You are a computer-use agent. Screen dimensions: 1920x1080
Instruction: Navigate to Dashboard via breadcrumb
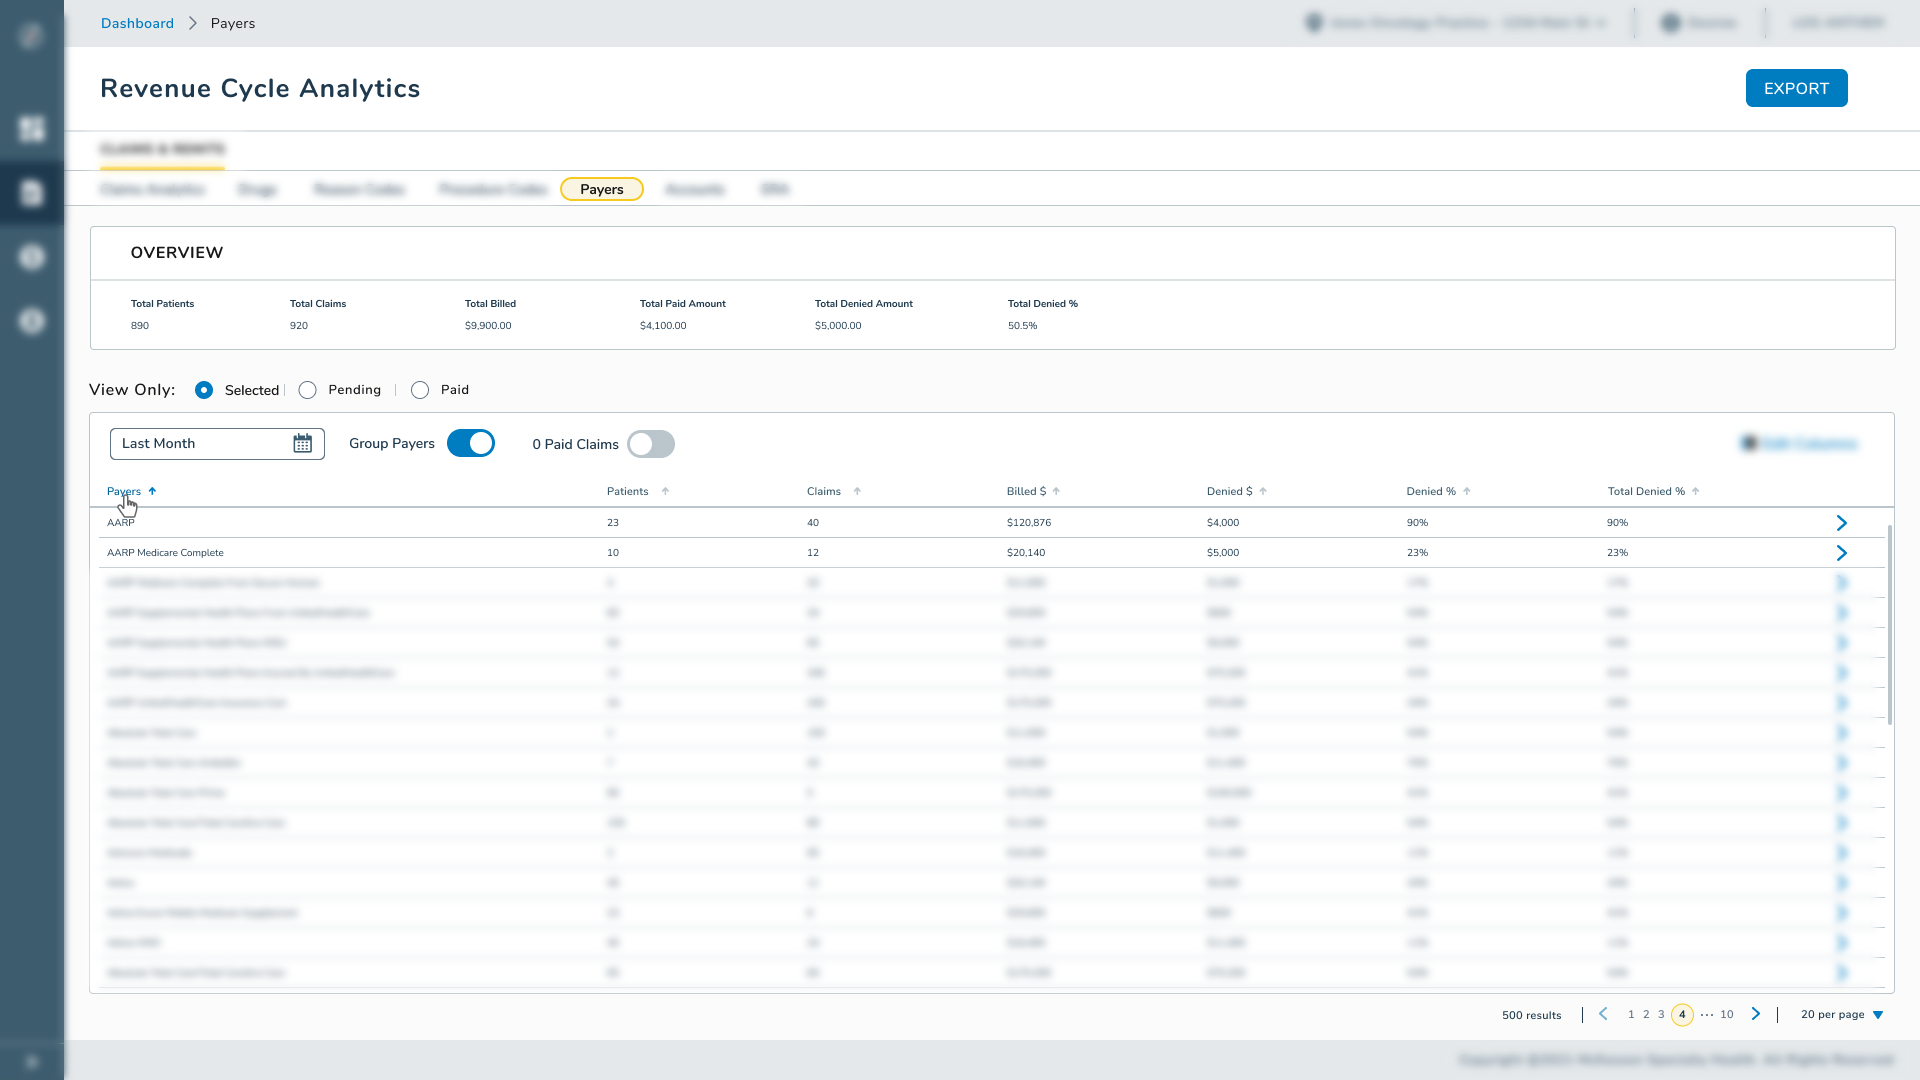coord(137,23)
